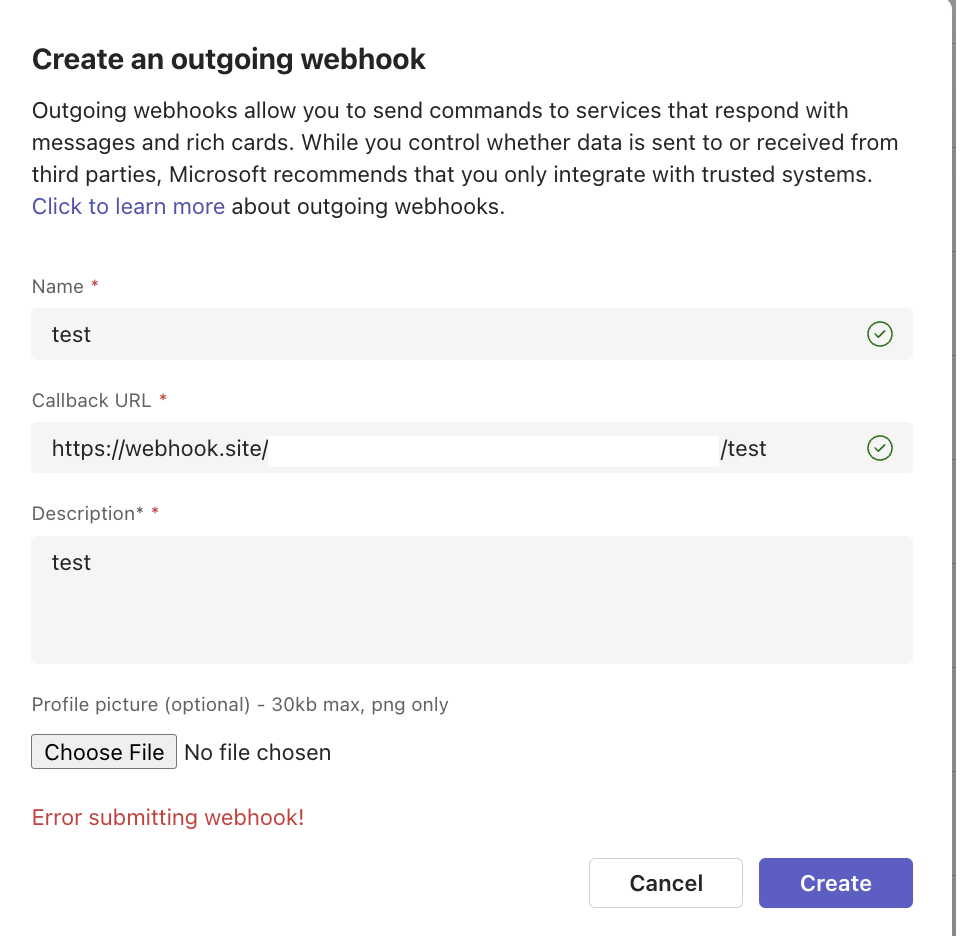Click the red asterisk beside the Name label
This screenshot has width=961, height=936.
[x=95, y=284]
